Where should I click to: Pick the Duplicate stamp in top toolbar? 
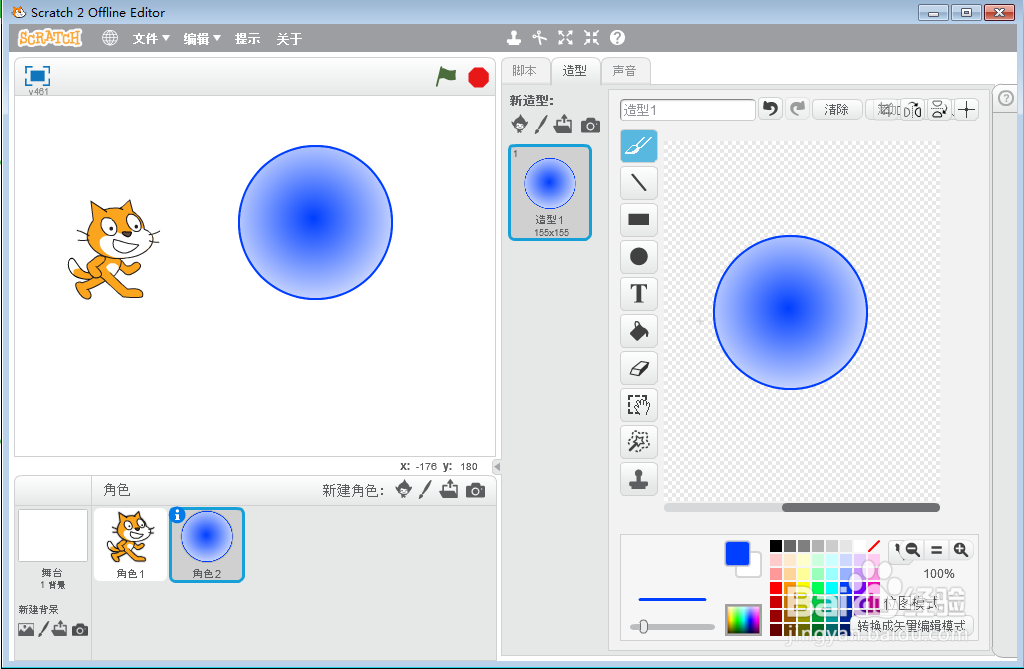click(514, 38)
